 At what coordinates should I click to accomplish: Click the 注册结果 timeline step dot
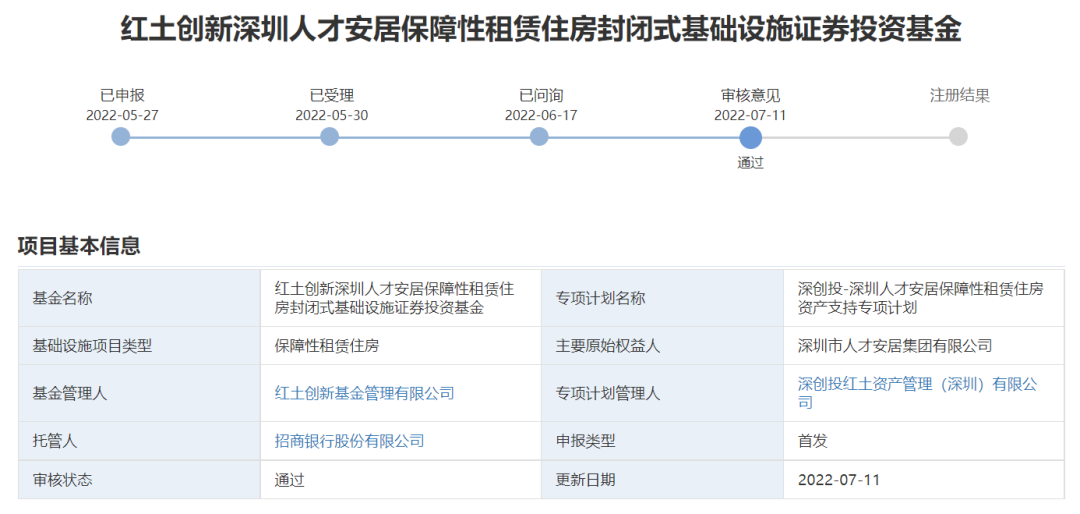click(x=958, y=136)
